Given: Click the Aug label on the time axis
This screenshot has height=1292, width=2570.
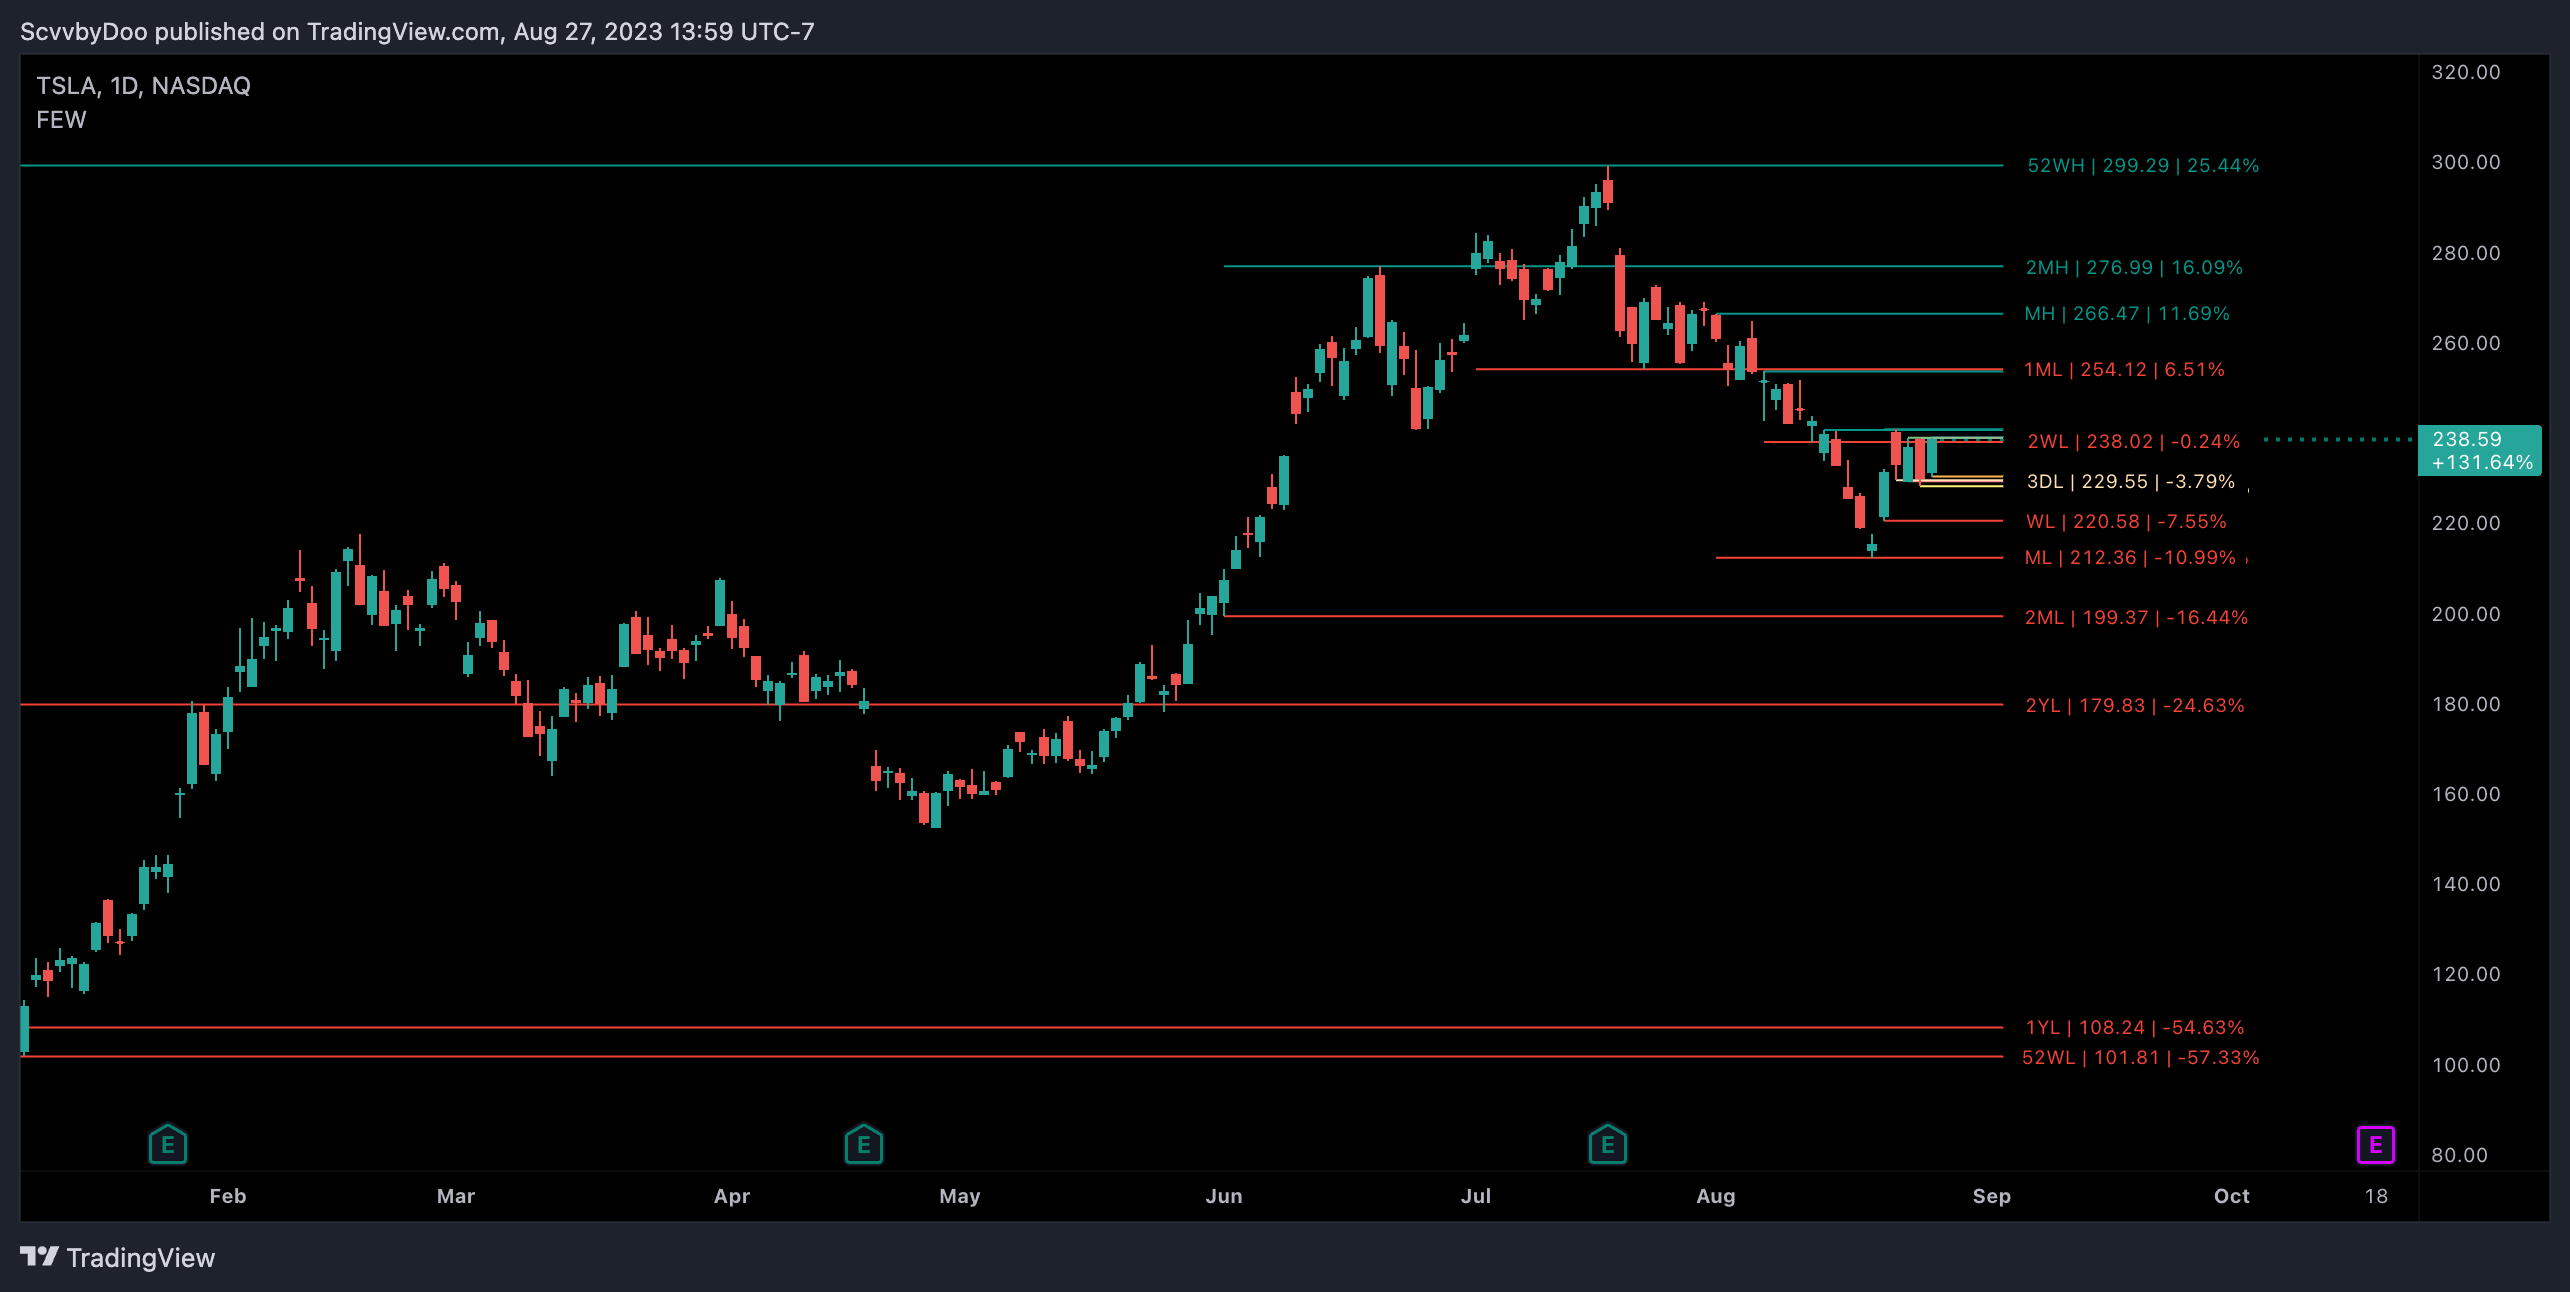Looking at the screenshot, I should [x=1716, y=1196].
